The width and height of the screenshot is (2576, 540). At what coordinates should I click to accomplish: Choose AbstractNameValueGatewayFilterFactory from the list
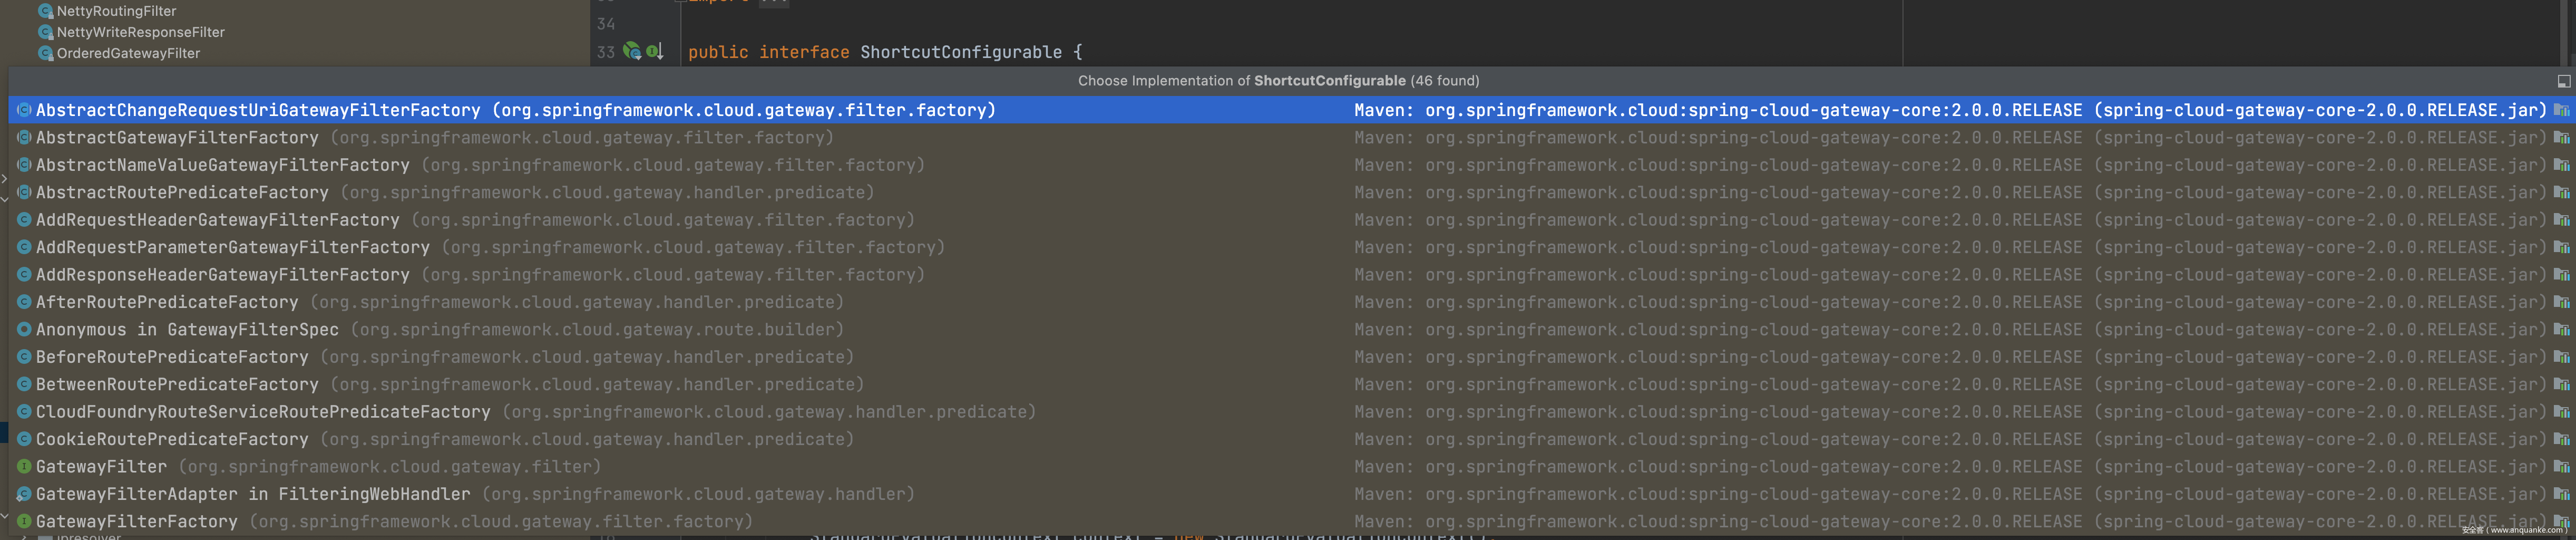tap(222, 165)
